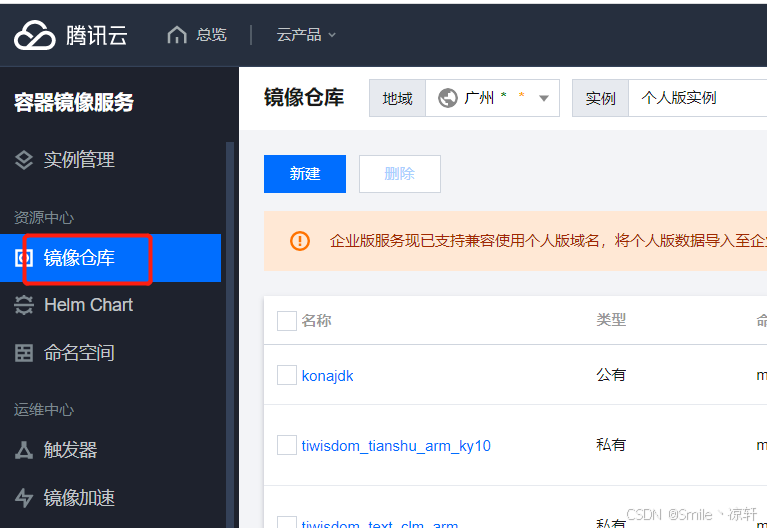Go to 总览 overview in top bar
Screen dimensions: 767x528
(x=211, y=35)
